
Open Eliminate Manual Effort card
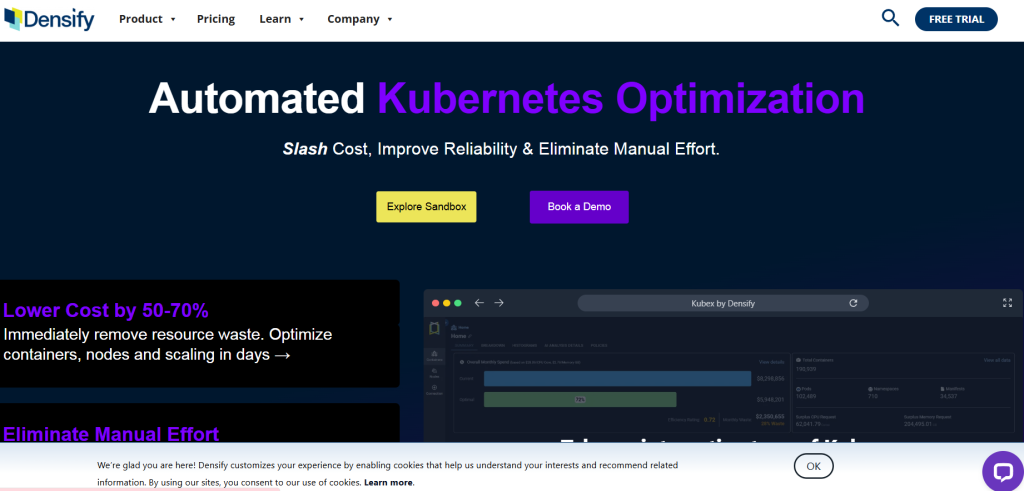199,423
